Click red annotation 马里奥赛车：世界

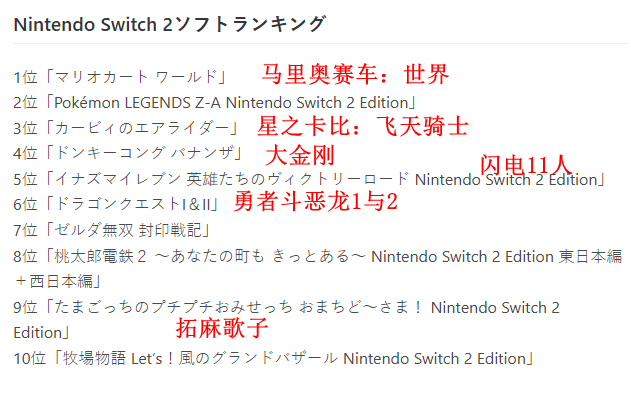tap(355, 74)
